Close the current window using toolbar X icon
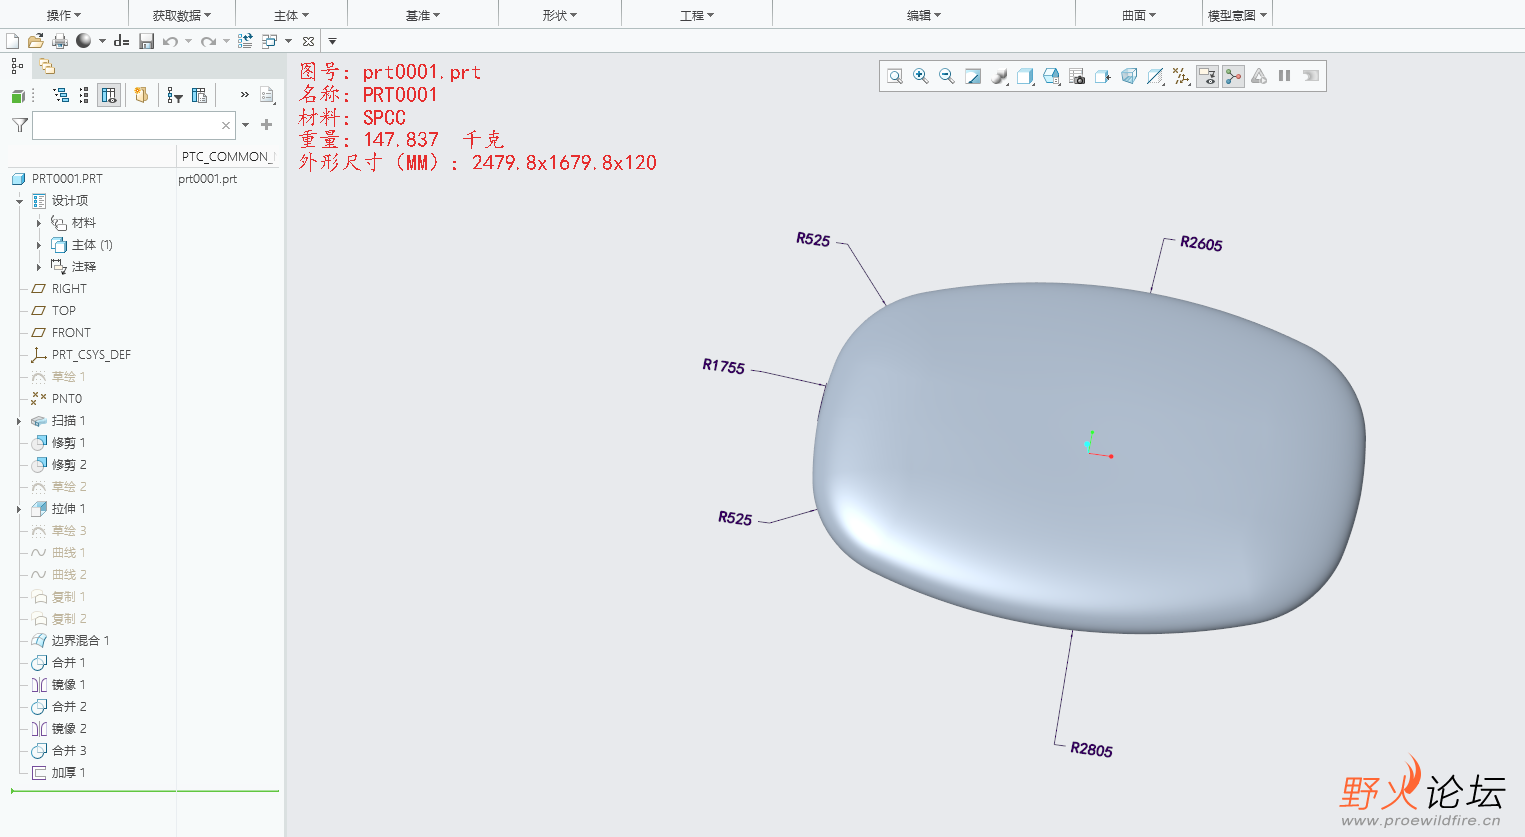This screenshot has width=1525, height=837. 308,41
